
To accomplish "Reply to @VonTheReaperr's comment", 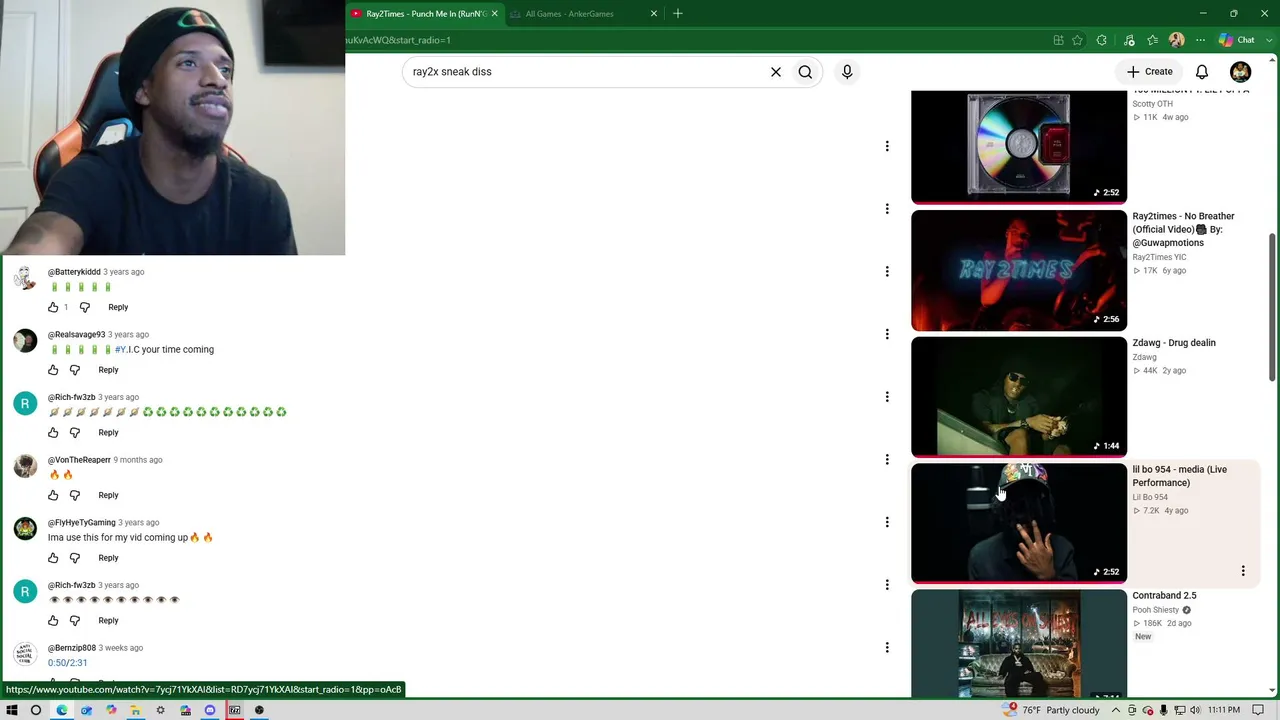I will (x=108, y=495).
